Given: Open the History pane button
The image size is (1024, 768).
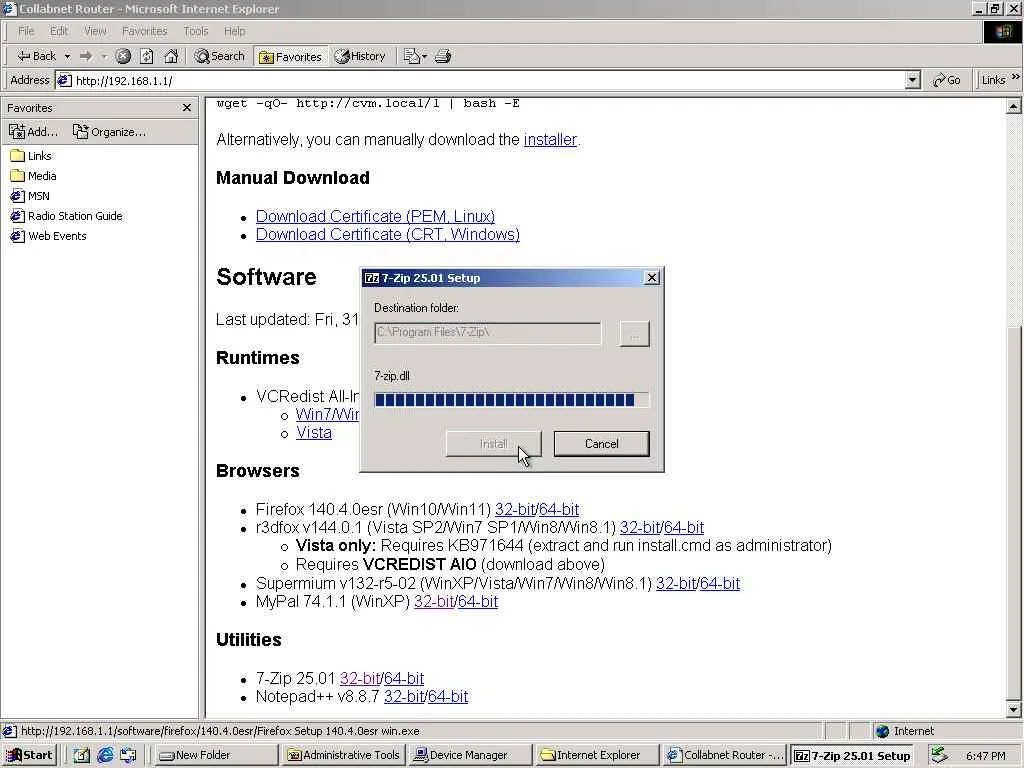Looking at the screenshot, I should 360,57.
